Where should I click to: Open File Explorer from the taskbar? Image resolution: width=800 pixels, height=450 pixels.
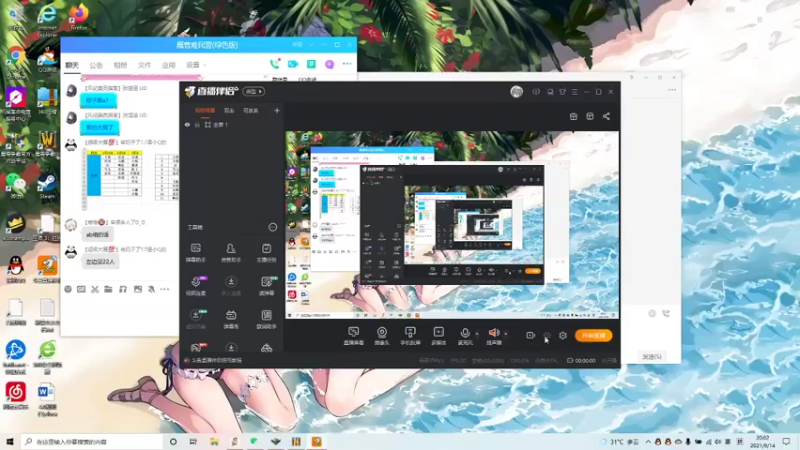pyautogui.click(x=214, y=442)
